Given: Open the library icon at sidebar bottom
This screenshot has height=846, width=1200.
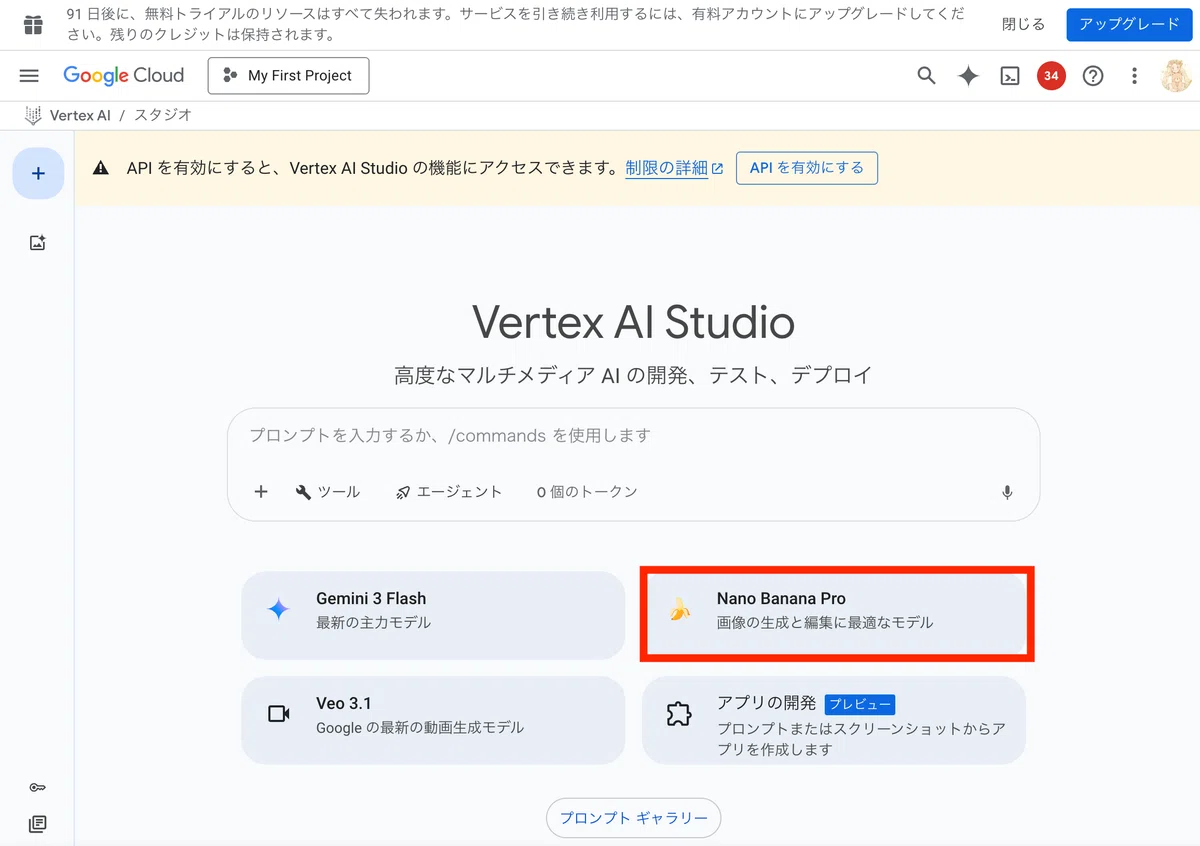Looking at the screenshot, I should pos(38,824).
